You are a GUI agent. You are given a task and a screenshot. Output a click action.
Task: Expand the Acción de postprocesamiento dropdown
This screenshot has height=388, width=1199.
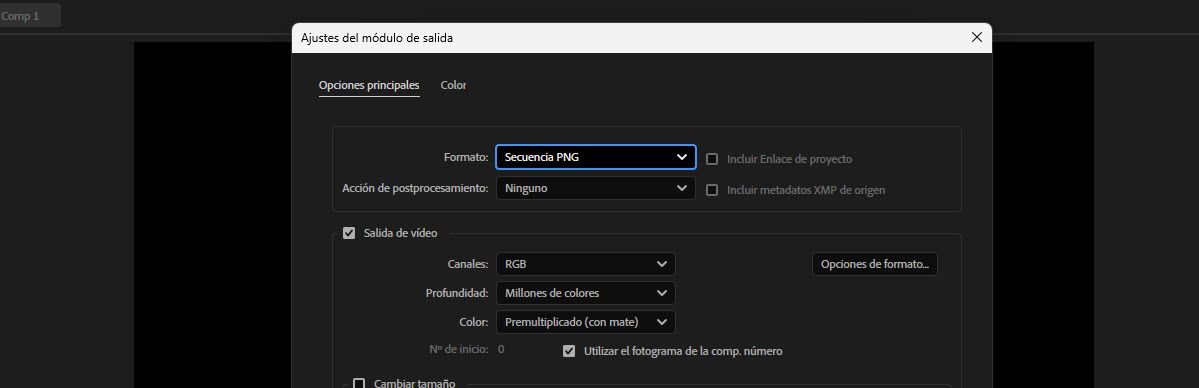[x=596, y=188]
